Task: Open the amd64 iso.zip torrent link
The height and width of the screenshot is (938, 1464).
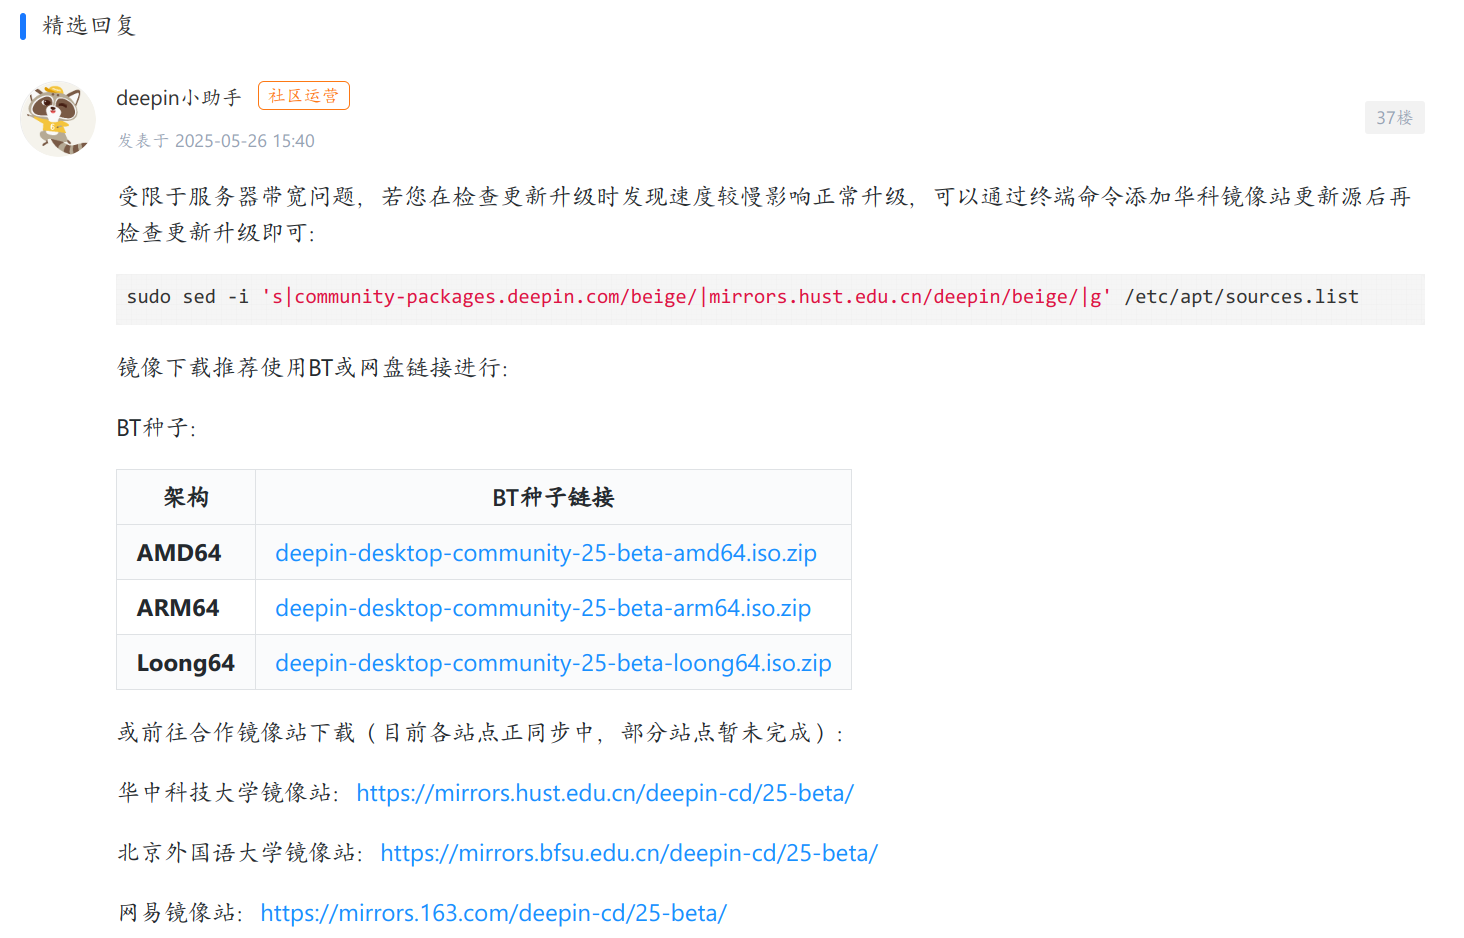Action: 546,553
